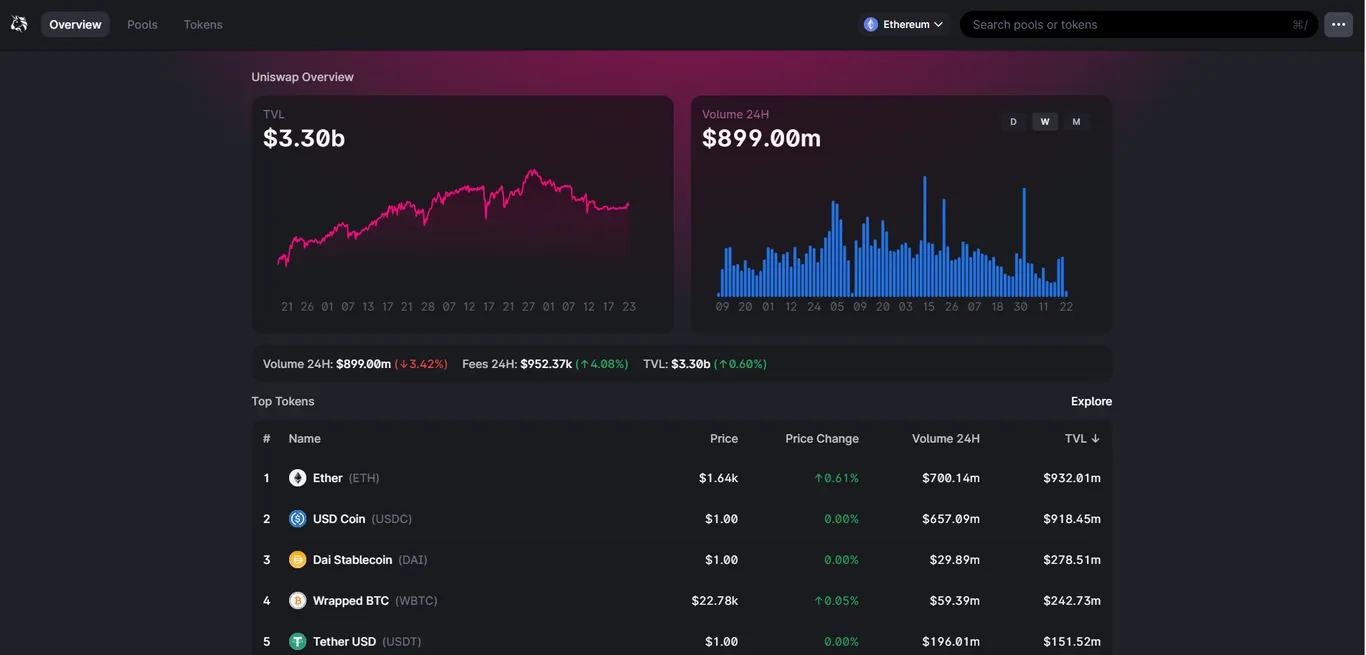1366x655 pixels.
Task: Focus the Search pools or tokens field
Action: 1139,24
